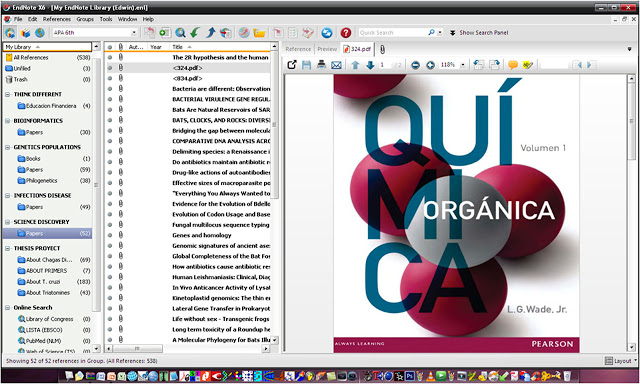Toggle read dot for The 2R hypothesis row

click(110, 58)
